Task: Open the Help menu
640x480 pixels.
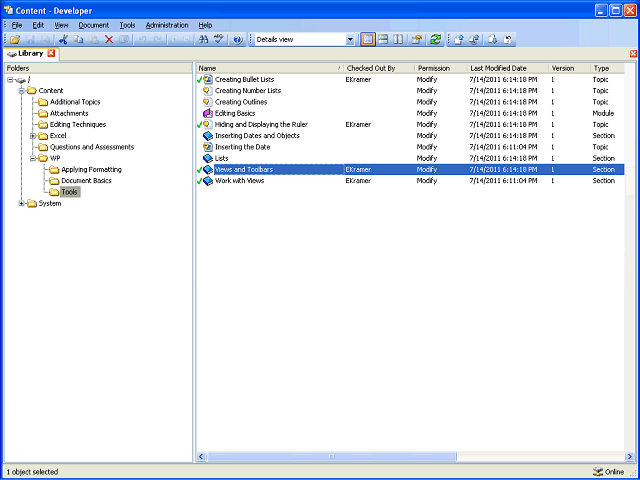Action: (x=205, y=25)
